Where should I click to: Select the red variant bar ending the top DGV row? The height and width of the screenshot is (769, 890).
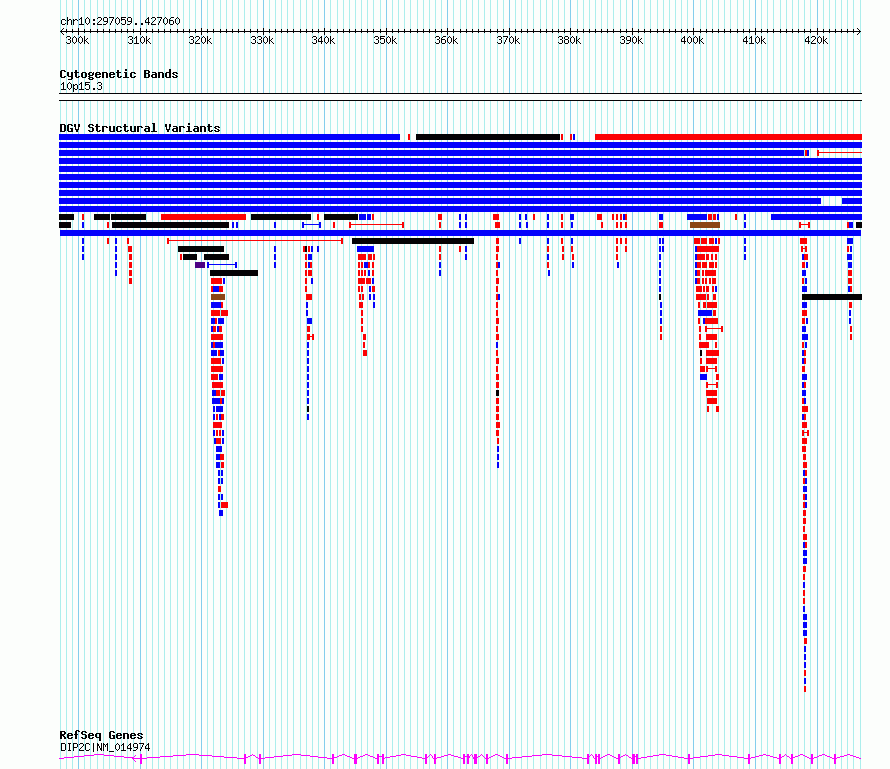point(728,137)
